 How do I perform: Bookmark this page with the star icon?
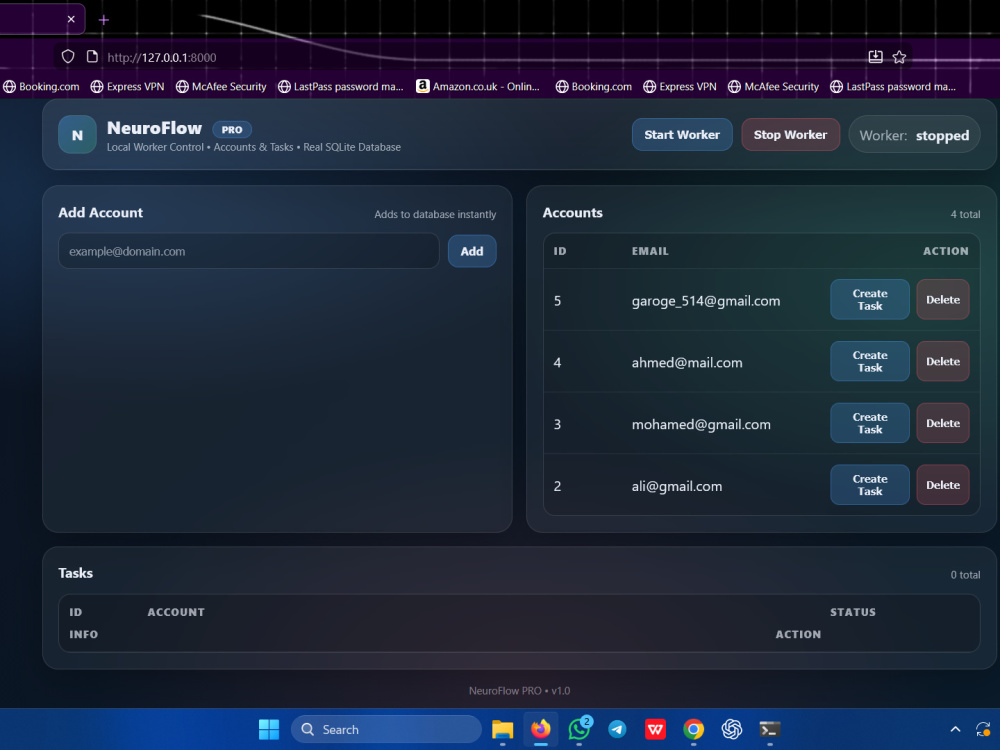[899, 57]
